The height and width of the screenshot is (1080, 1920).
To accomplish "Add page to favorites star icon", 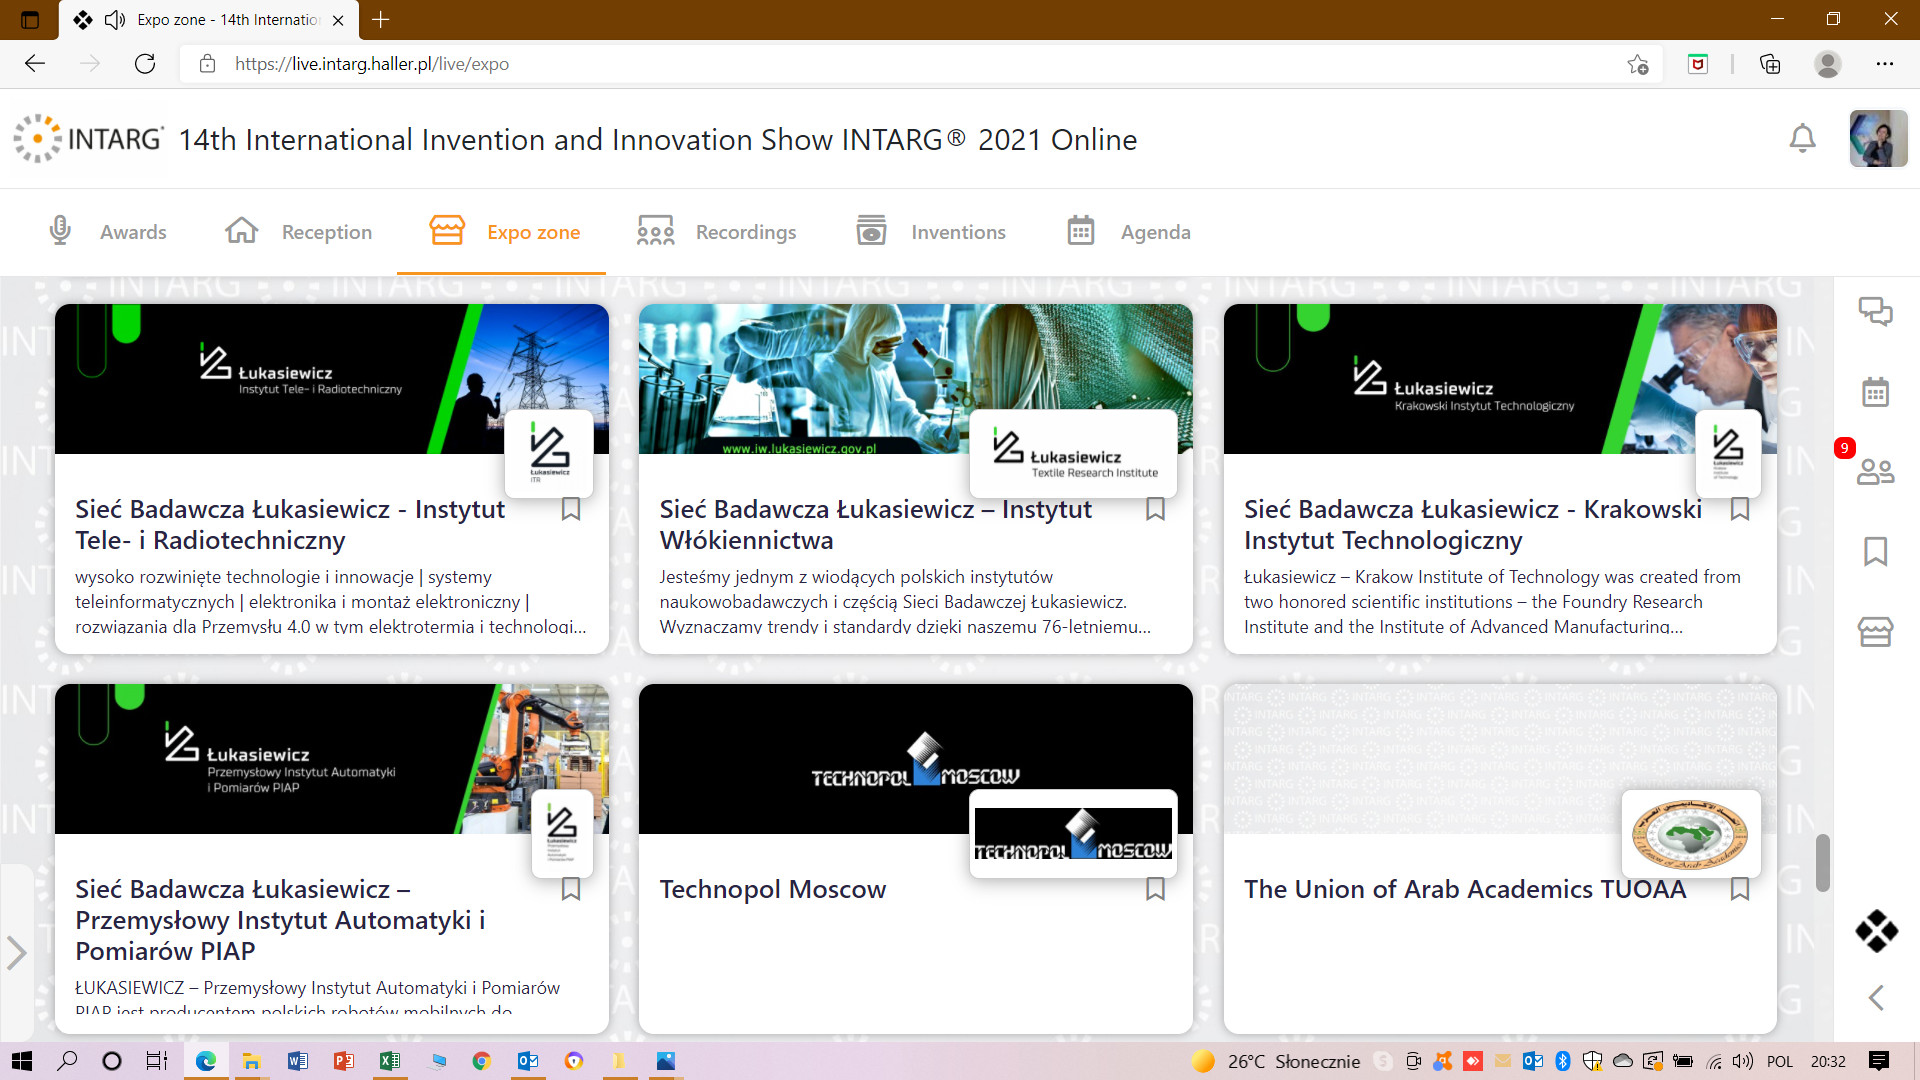I will point(1637,64).
